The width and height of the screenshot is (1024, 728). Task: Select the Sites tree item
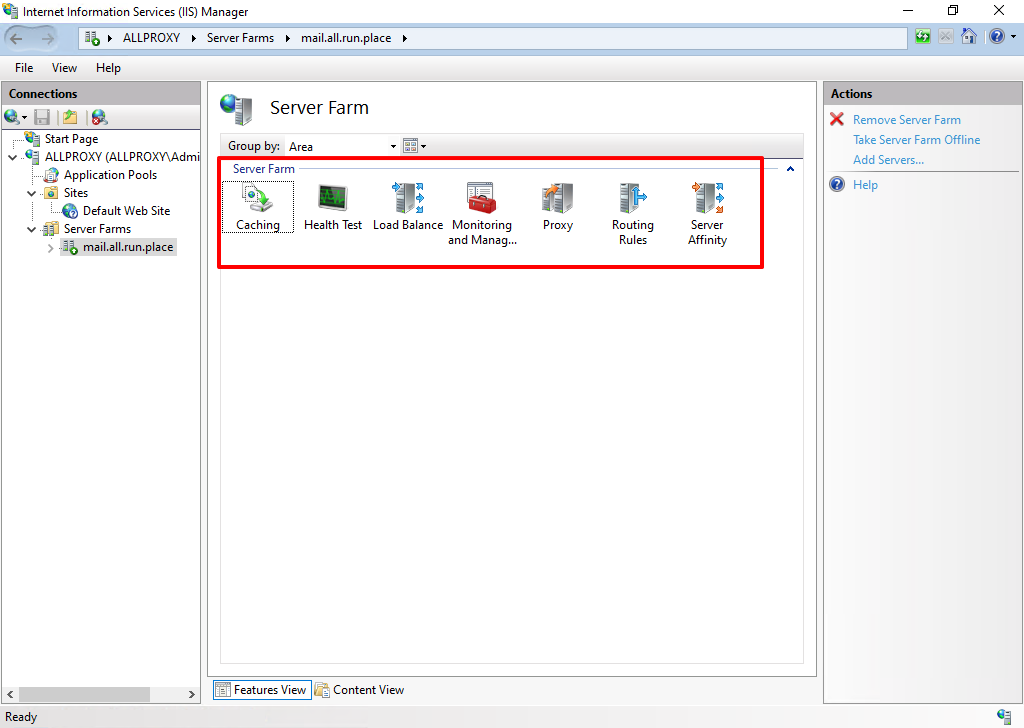76,193
